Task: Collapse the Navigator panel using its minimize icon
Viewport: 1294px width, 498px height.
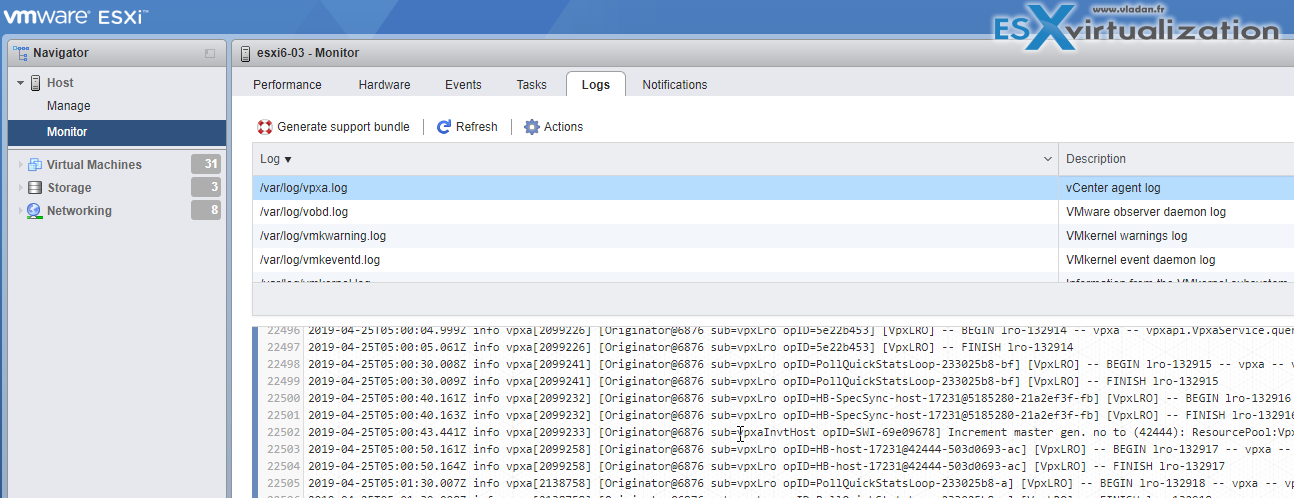Action: 210,53
